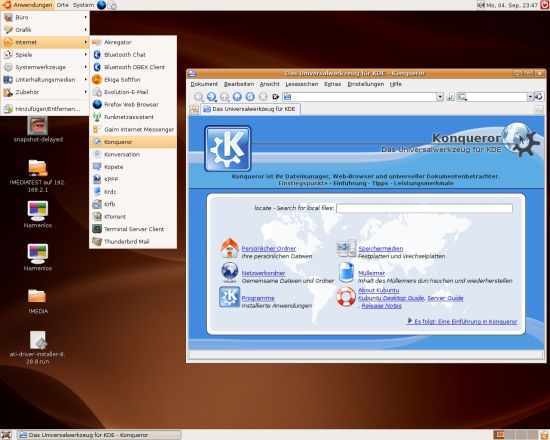Screen dimensions: 550x440
Task: Expand the Spiele submenu
Action: click(x=45, y=55)
